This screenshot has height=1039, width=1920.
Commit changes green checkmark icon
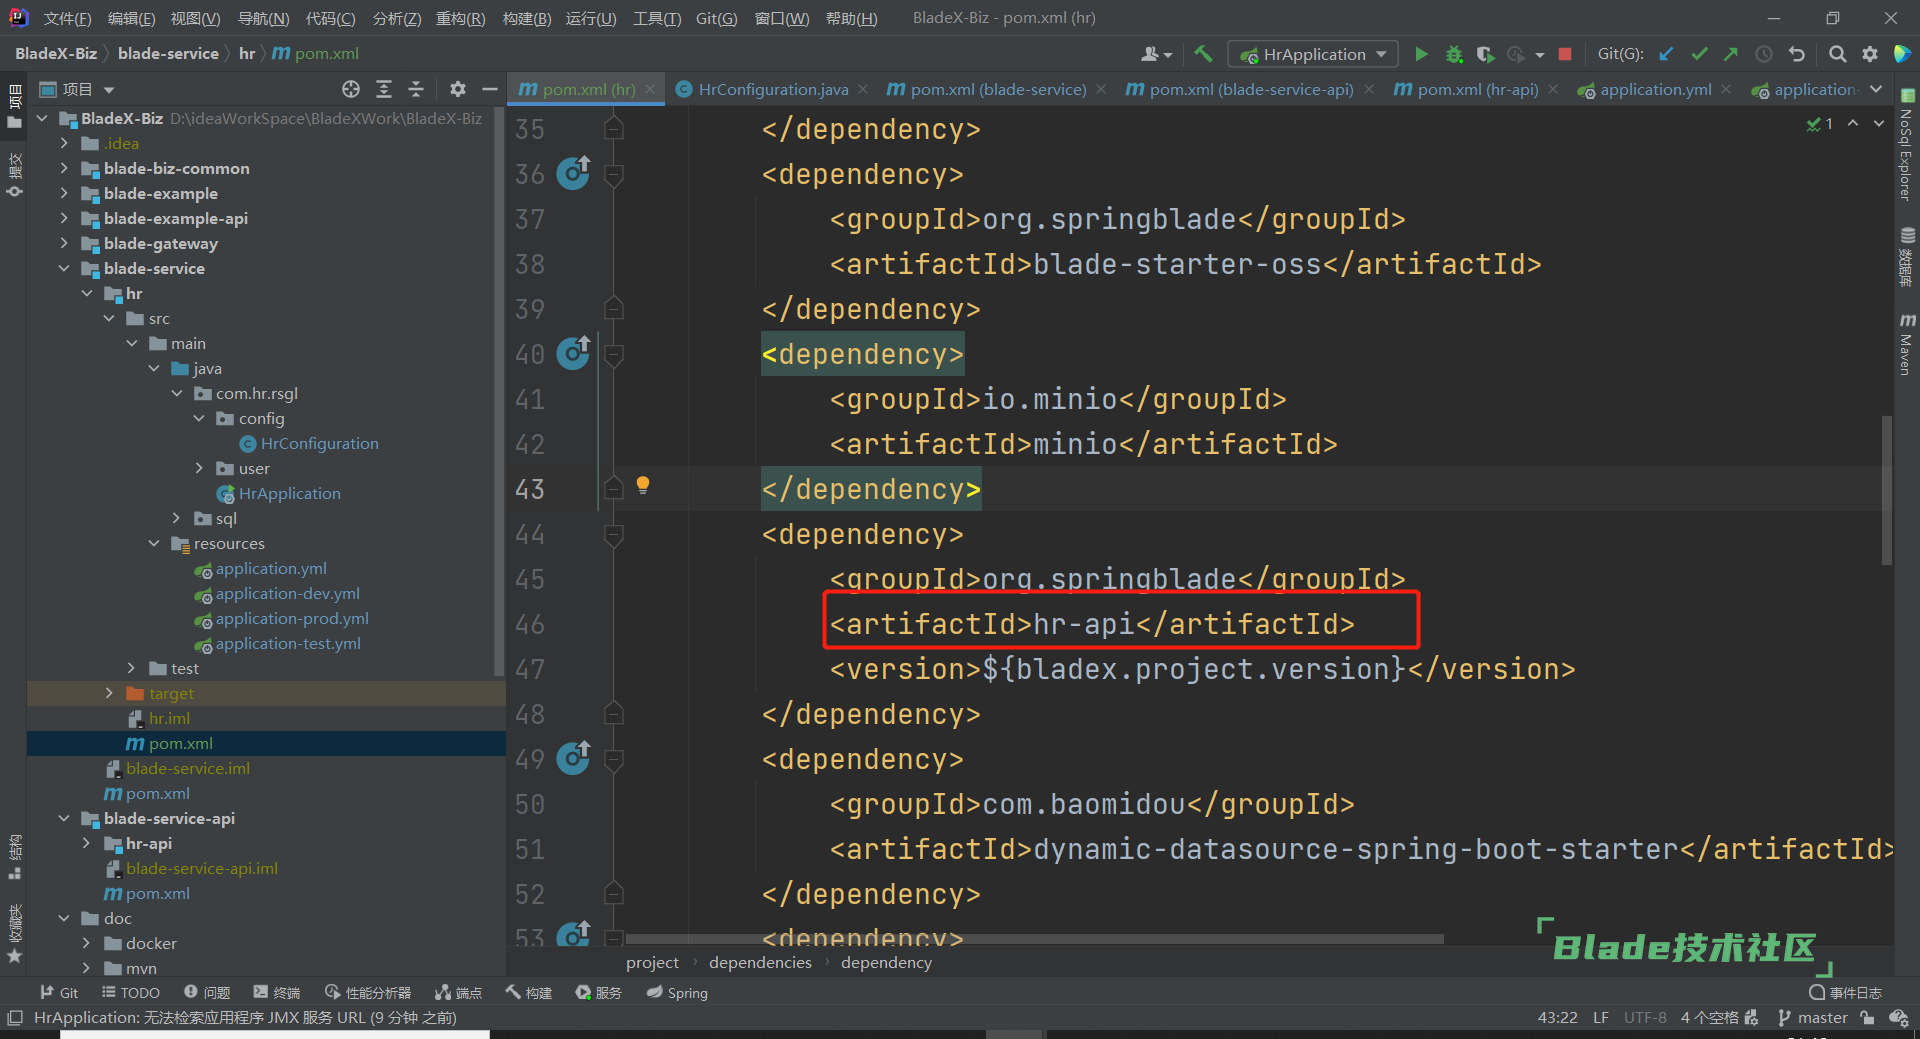pos(1699,54)
